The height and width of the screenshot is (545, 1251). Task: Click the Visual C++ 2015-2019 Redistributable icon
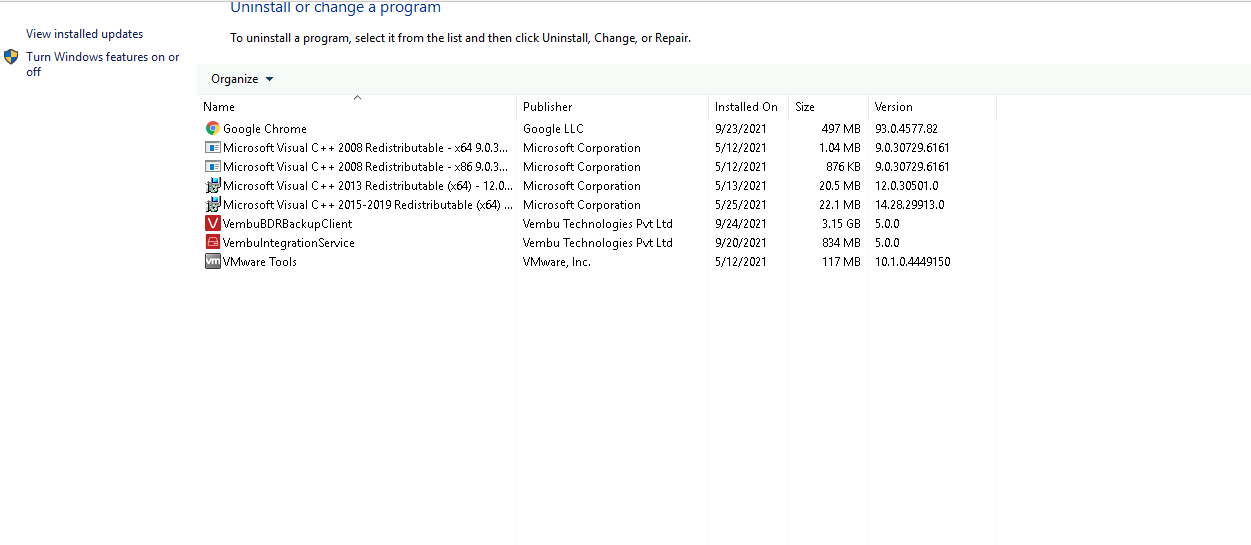[212, 205]
